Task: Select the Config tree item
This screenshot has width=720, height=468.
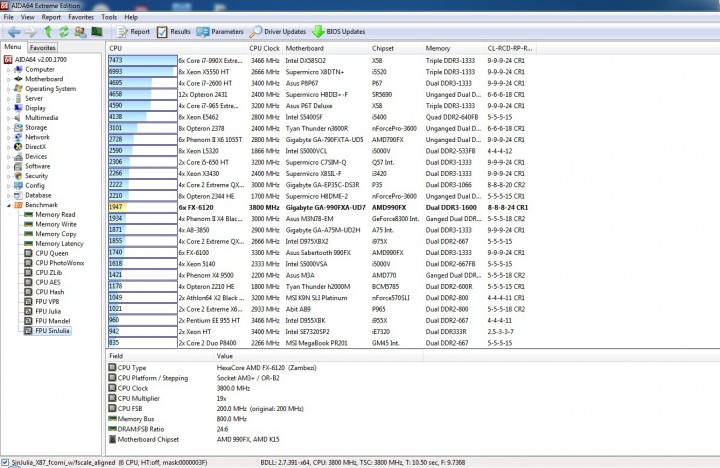Action: tap(29, 186)
